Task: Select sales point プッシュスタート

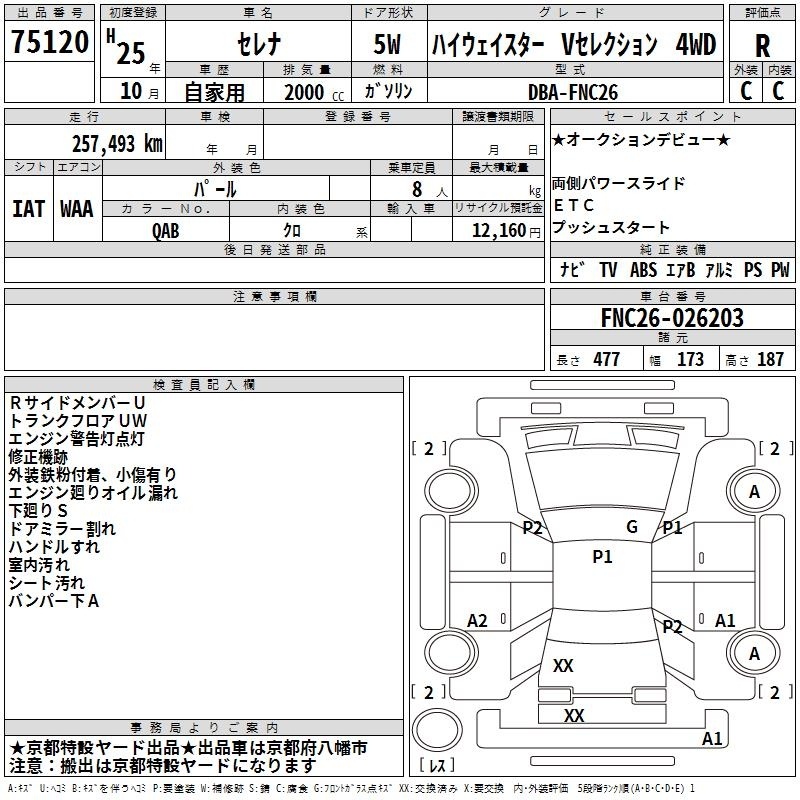Action: click(611, 227)
